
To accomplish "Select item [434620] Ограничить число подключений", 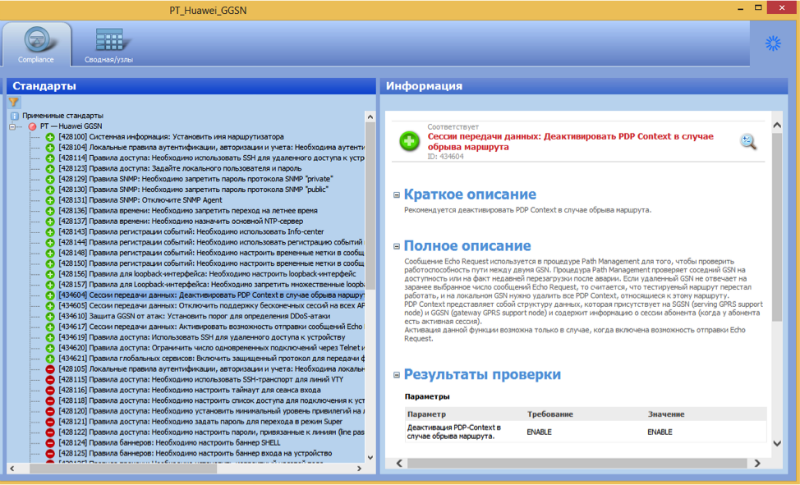I will coord(211,348).
